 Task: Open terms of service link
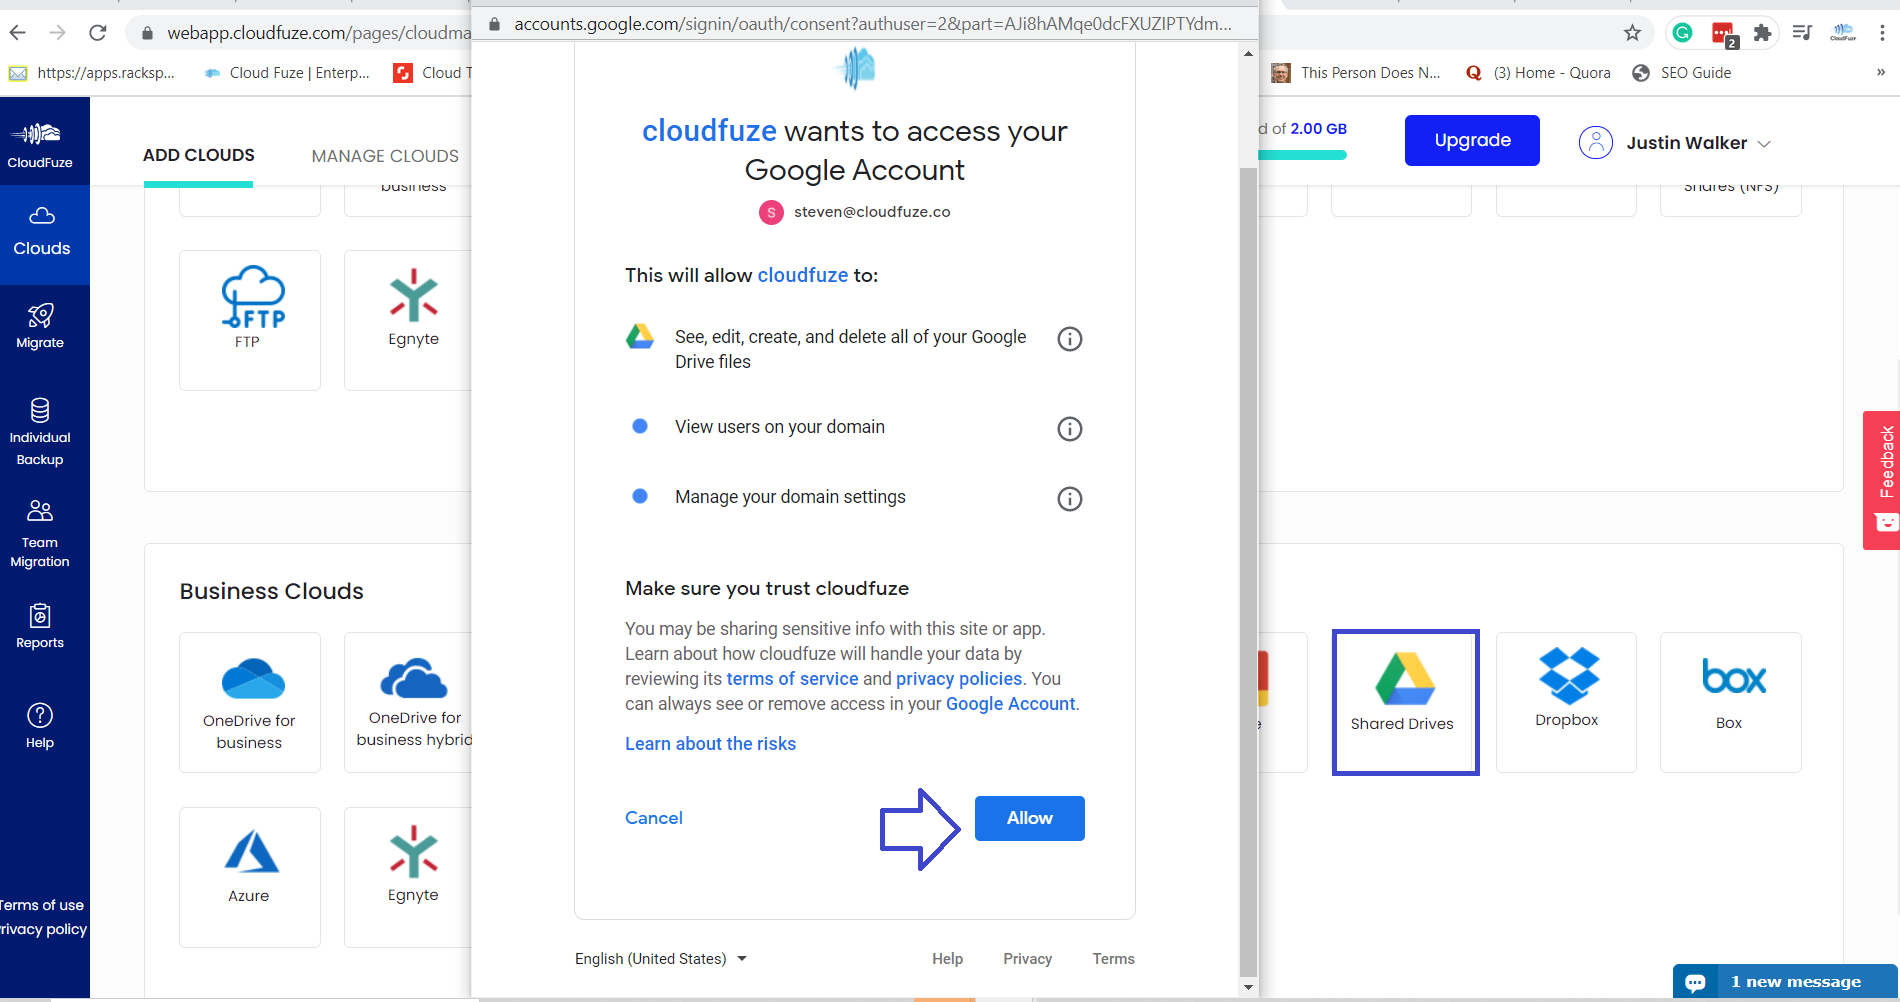(x=792, y=679)
